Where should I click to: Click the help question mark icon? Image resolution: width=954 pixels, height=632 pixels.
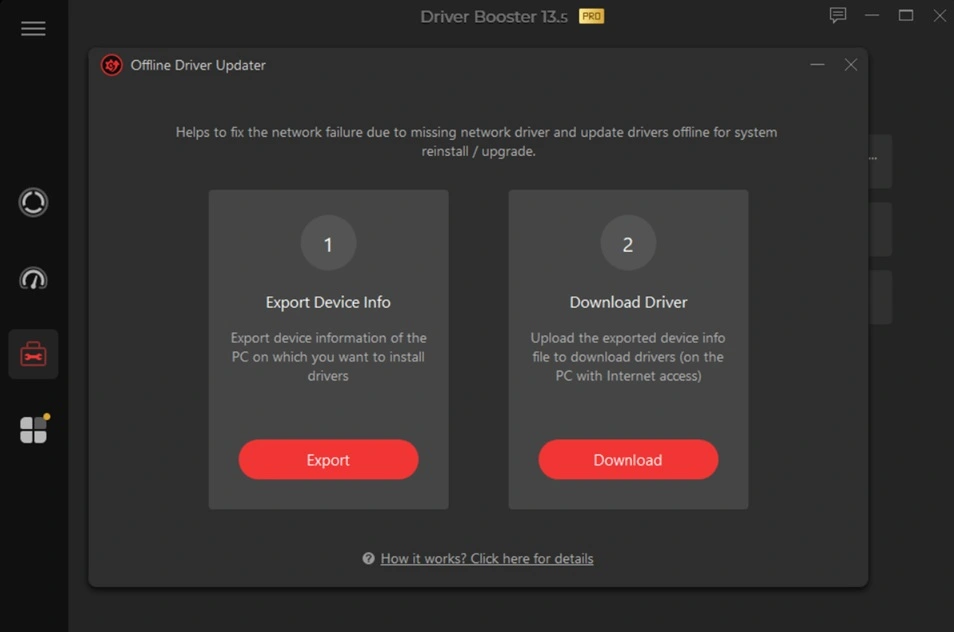click(368, 558)
